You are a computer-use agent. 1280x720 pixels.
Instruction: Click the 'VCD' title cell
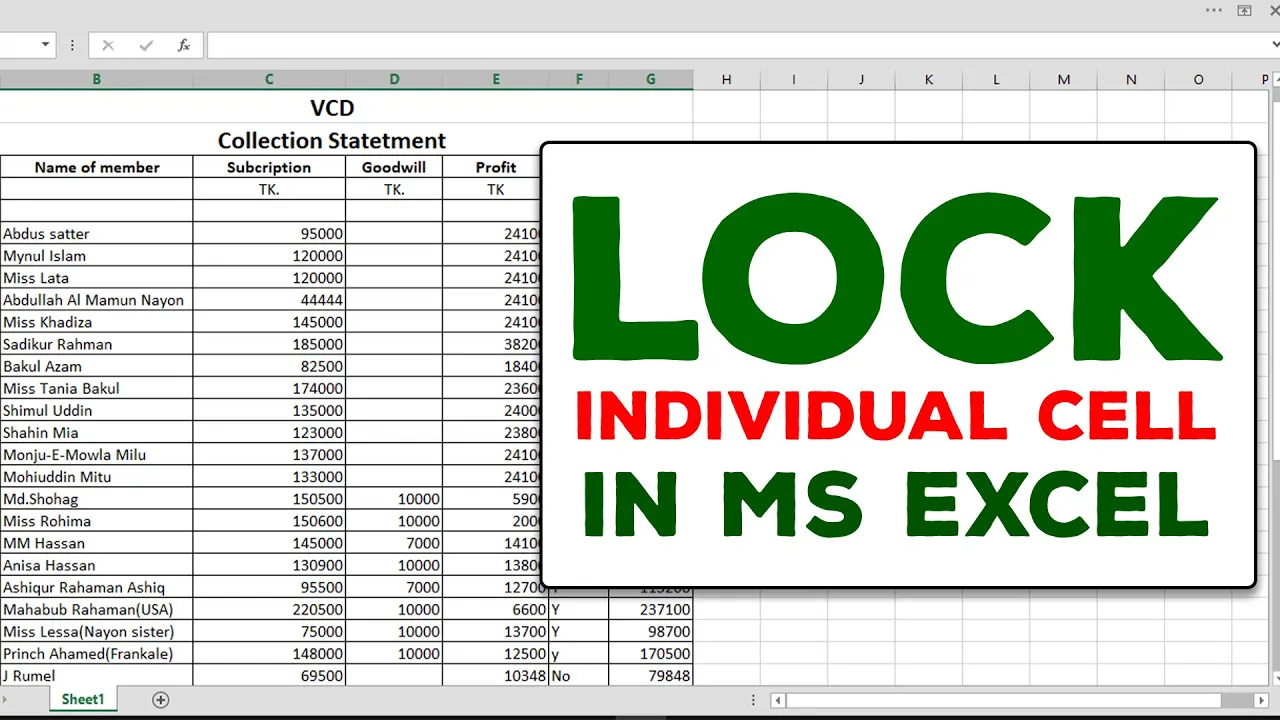[x=332, y=107]
